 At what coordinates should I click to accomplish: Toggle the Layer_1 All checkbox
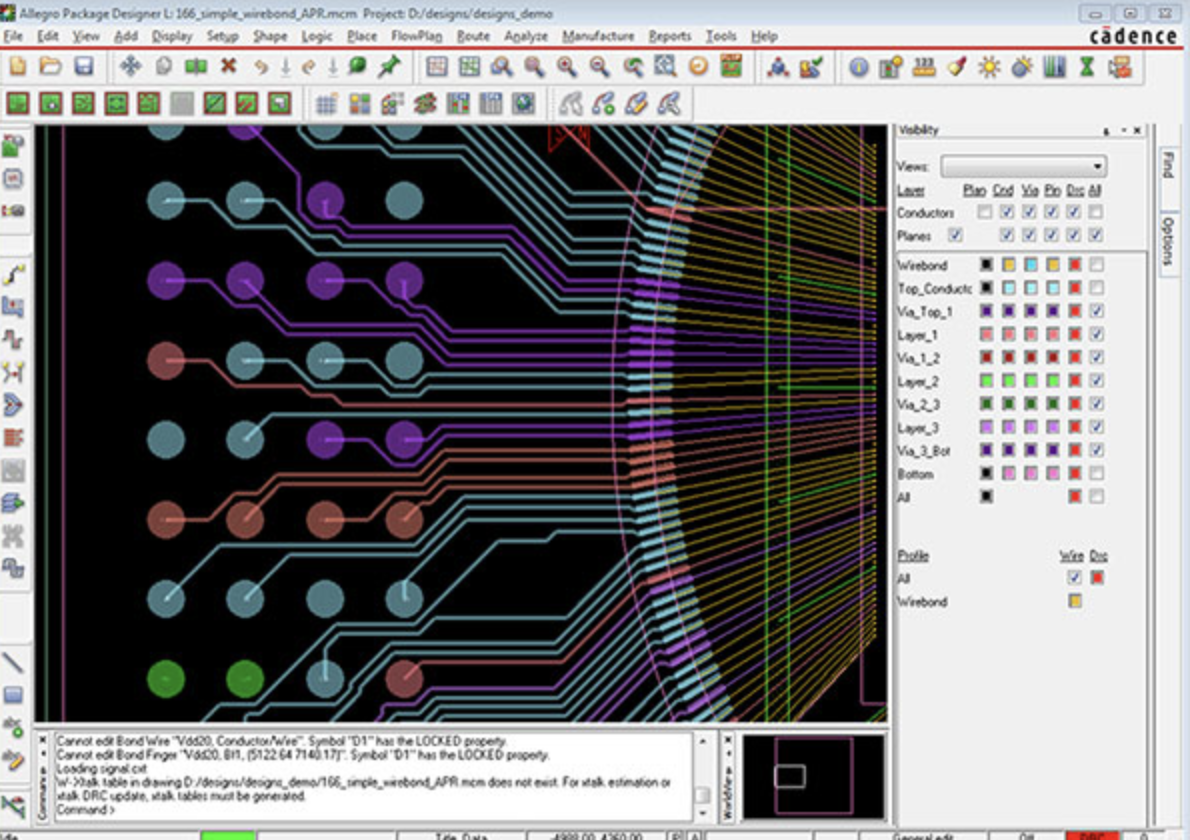1097,335
